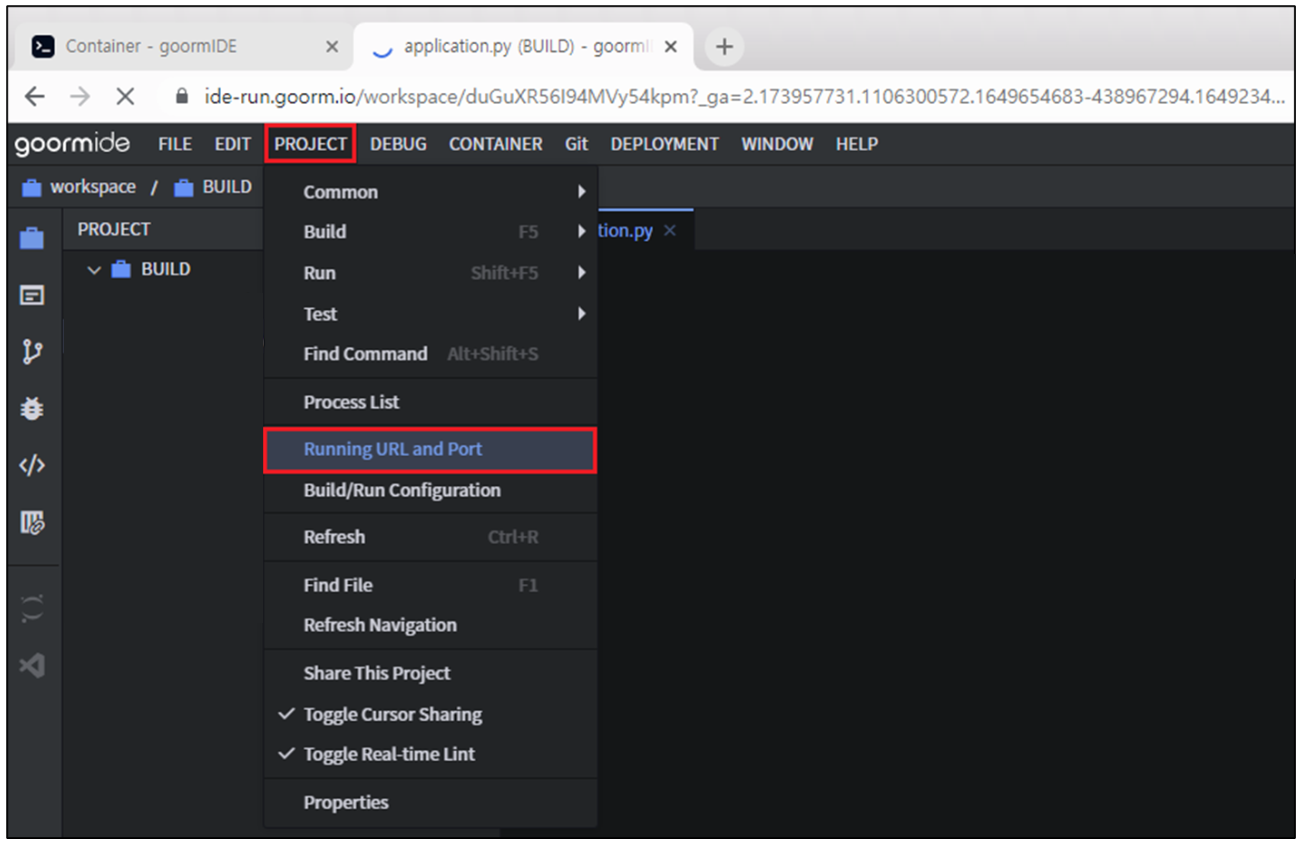
Task: Close the application.py editor tab
Action: [670, 231]
